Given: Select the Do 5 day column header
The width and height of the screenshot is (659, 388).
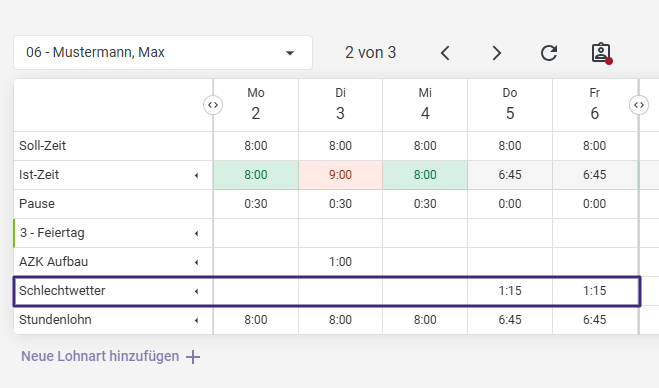Looking at the screenshot, I should (x=510, y=105).
